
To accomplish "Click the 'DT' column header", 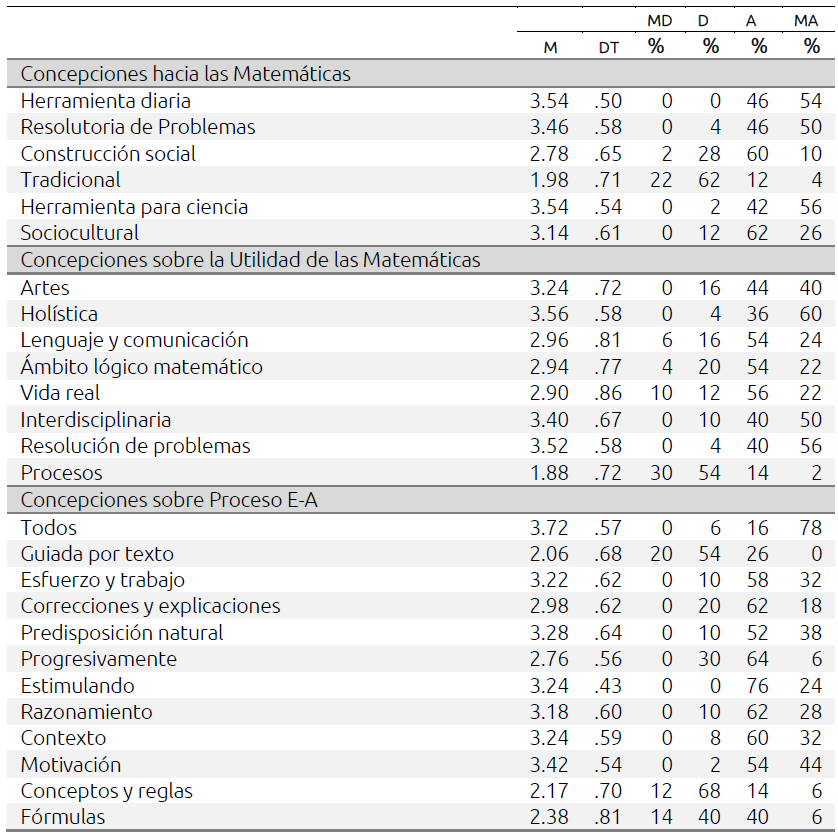I will click(608, 47).
